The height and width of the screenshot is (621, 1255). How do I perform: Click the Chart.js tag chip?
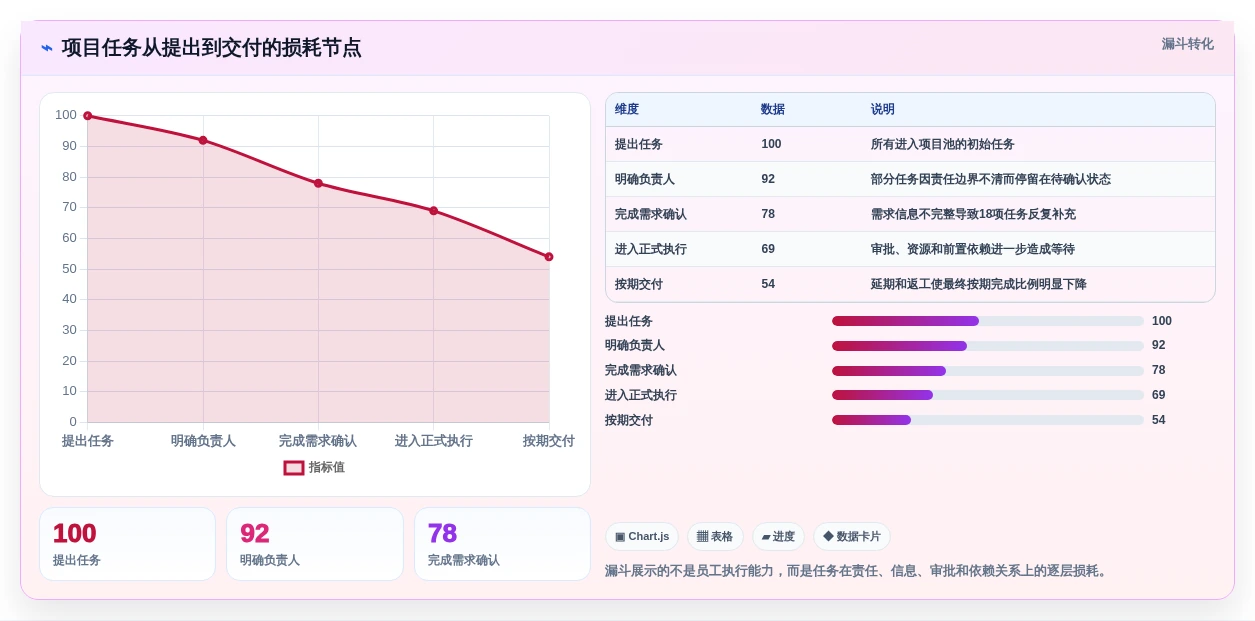[x=642, y=537]
